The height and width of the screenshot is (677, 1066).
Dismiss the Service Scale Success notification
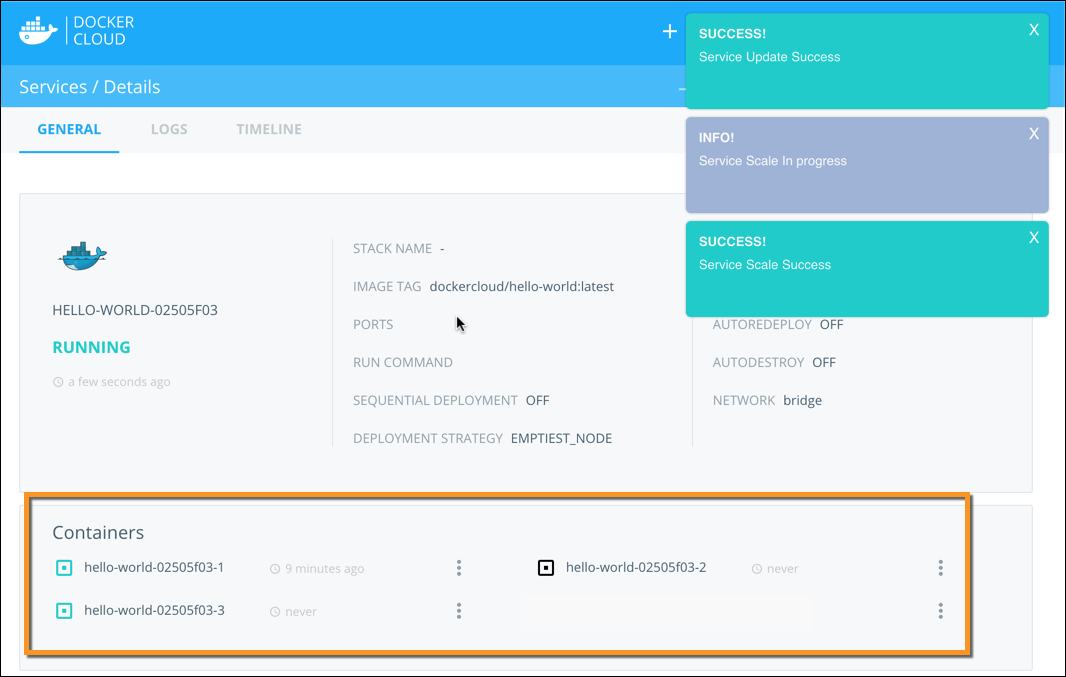pyautogui.click(x=1034, y=238)
